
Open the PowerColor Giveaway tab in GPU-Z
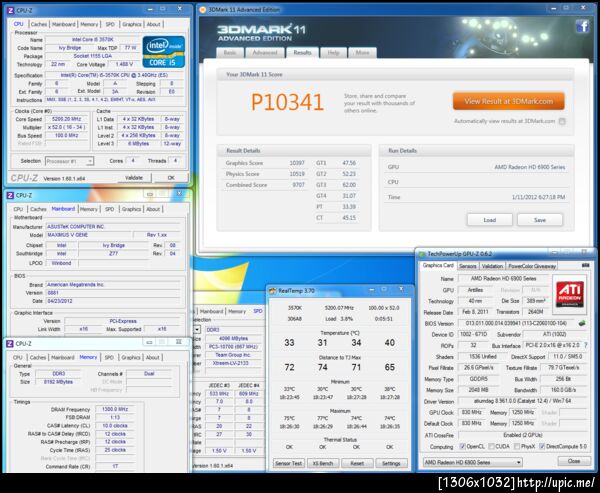[x=532, y=266]
